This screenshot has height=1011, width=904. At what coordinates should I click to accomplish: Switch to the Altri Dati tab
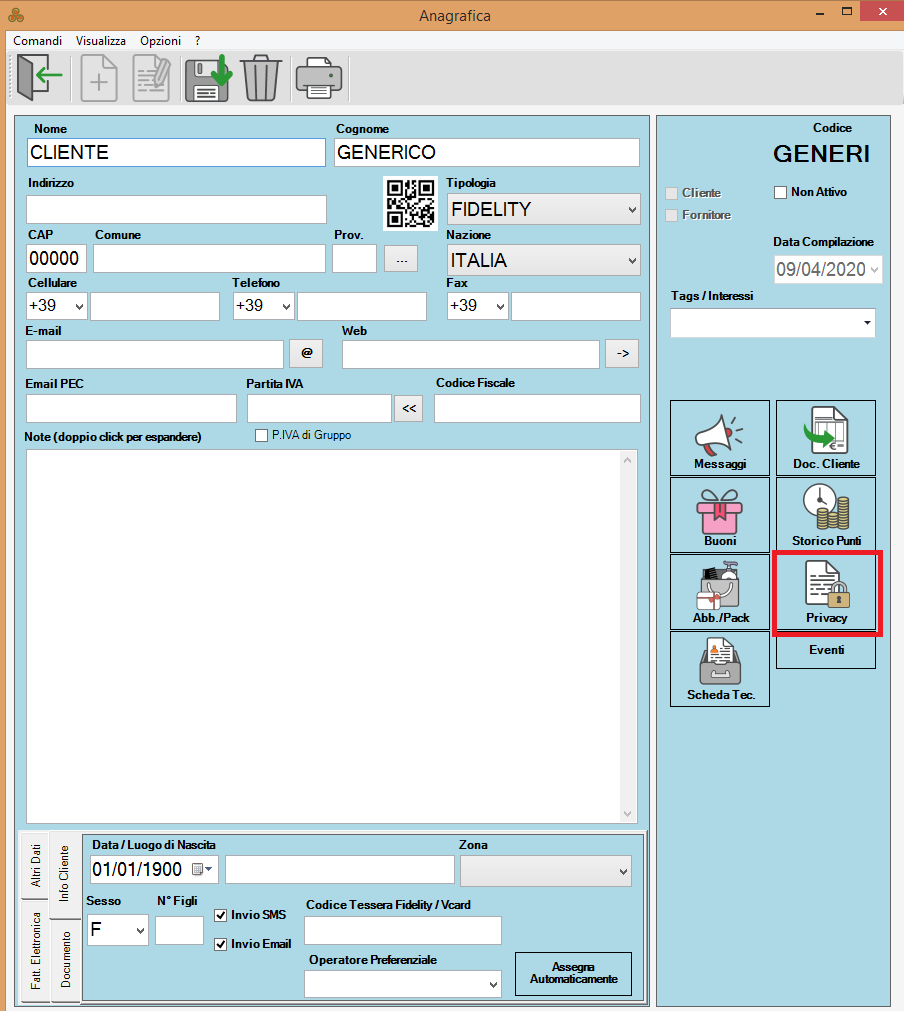coord(36,865)
